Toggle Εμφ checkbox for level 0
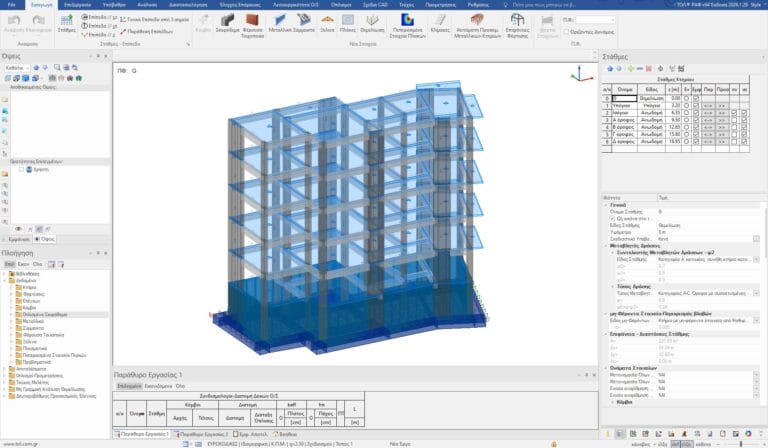 [x=696, y=98]
